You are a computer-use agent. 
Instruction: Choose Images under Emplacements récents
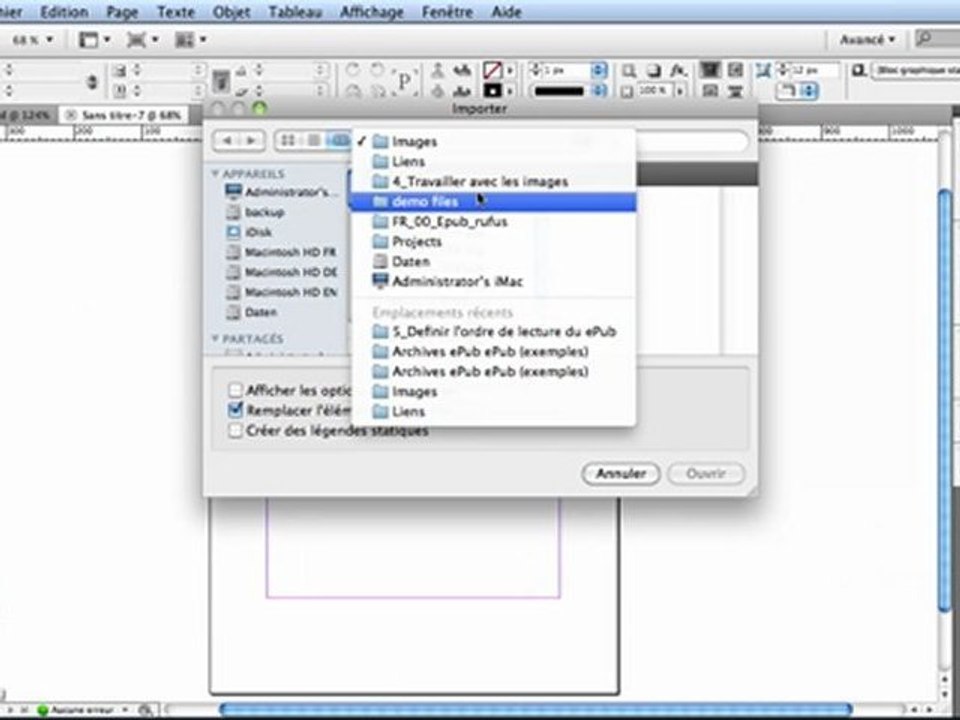493,391
